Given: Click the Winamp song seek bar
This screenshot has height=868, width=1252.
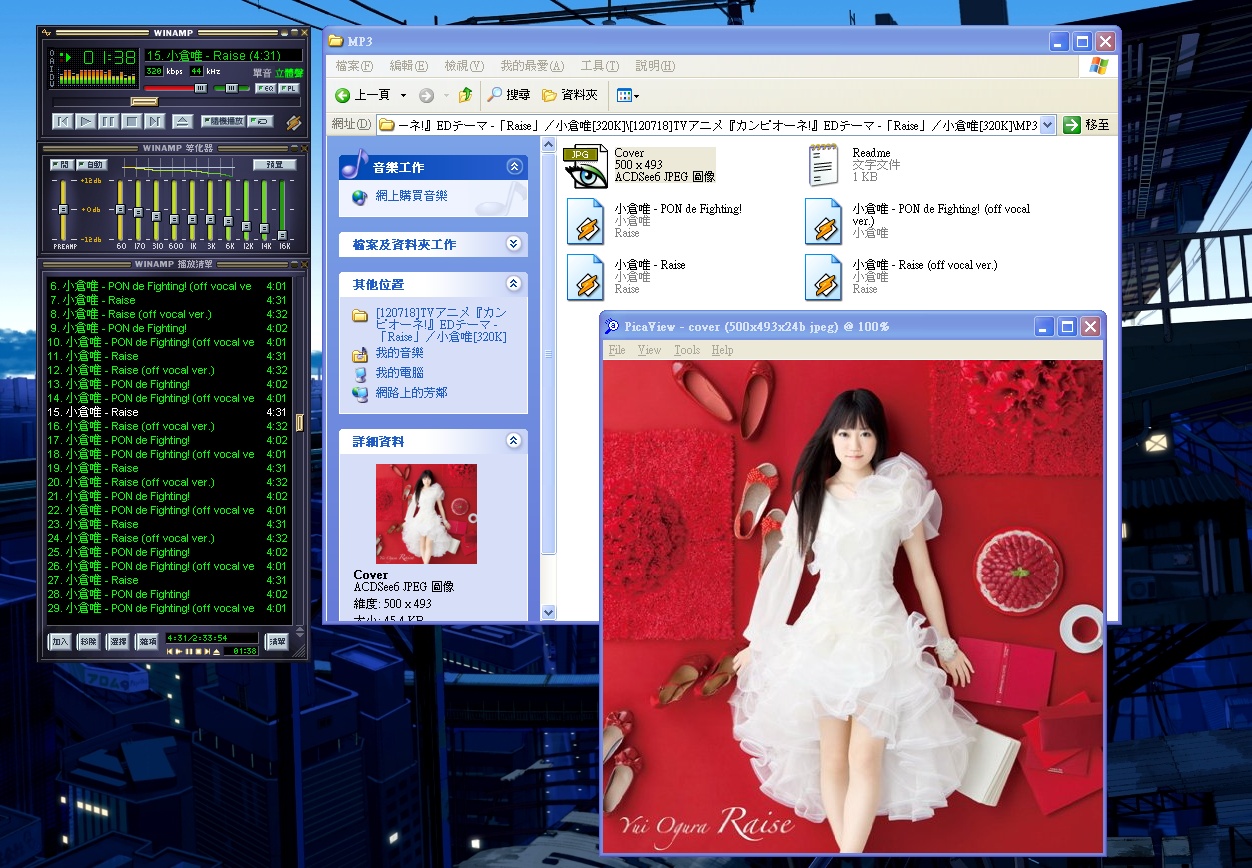Looking at the screenshot, I should 176,101.
